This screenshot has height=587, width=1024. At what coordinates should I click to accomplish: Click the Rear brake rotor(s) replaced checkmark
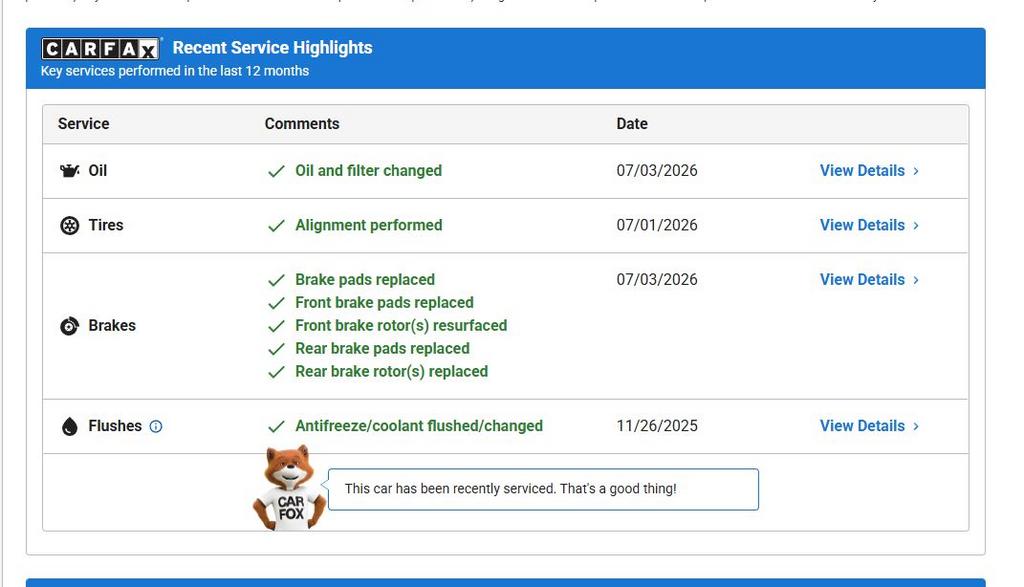click(x=276, y=372)
